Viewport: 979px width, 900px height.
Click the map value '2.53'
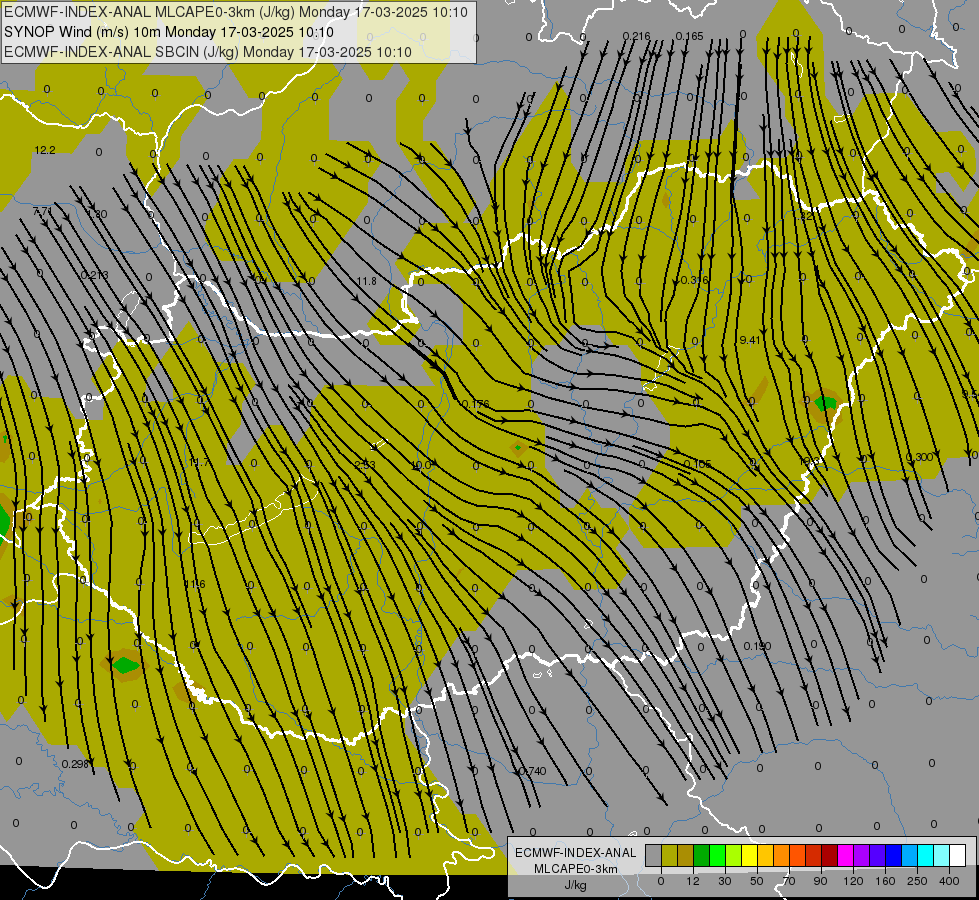click(x=365, y=465)
